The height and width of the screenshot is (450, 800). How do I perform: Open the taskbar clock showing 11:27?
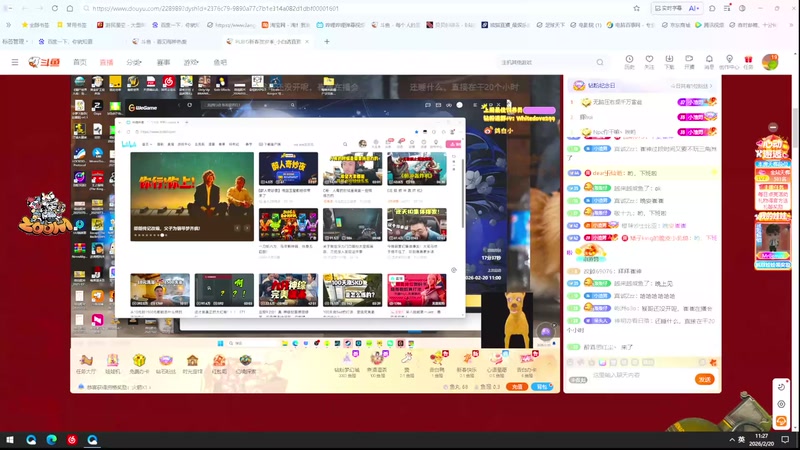(x=761, y=440)
